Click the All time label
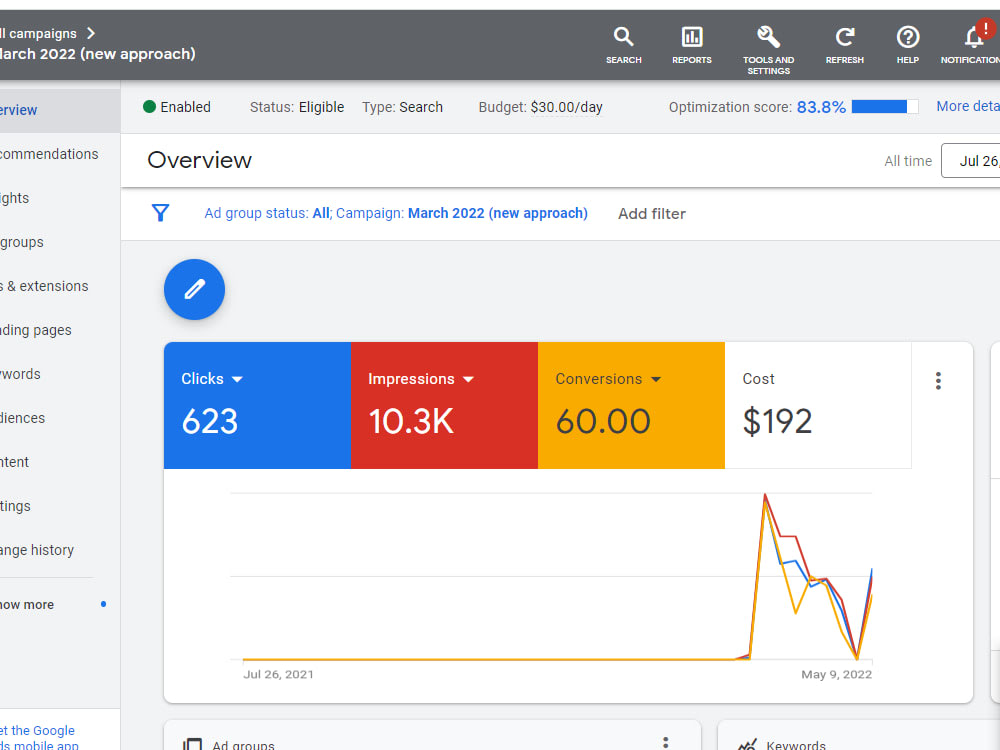Viewport: 1000px width, 750px height. tap(908, 161)
